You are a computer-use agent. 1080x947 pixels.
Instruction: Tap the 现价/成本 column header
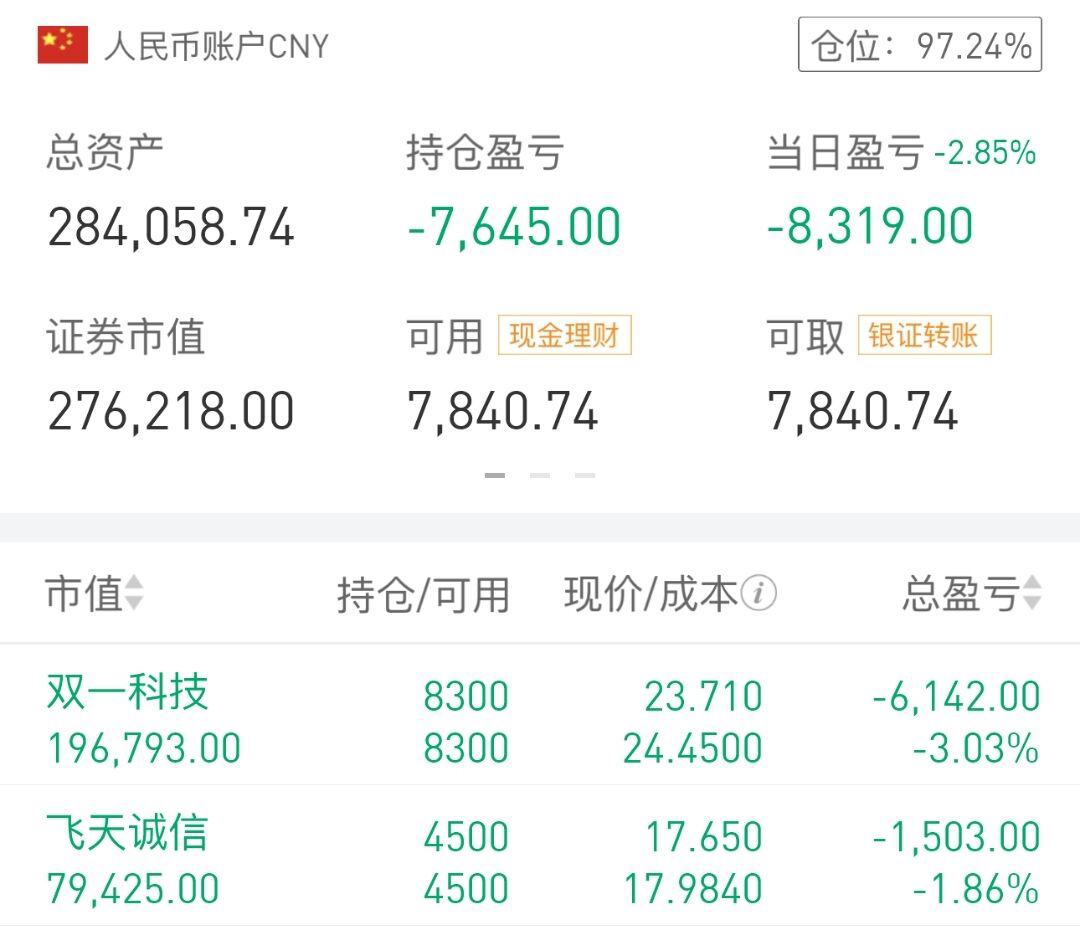coord(650,593)
